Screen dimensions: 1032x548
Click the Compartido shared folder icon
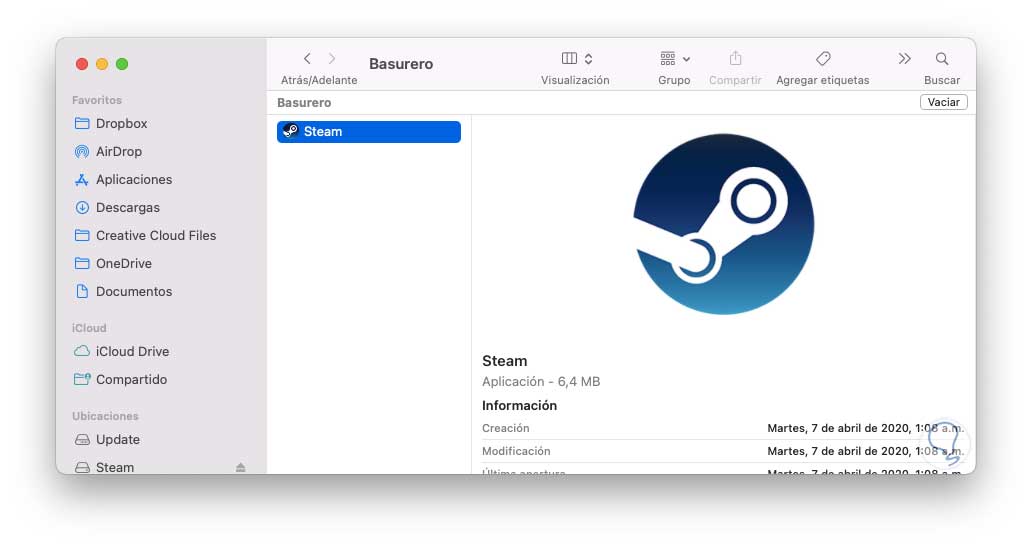coord(82,380)
